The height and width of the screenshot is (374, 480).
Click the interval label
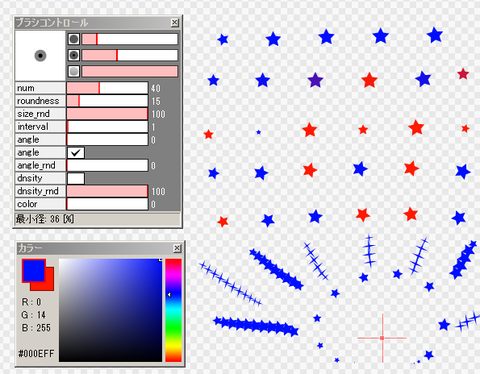coord(40,127)
